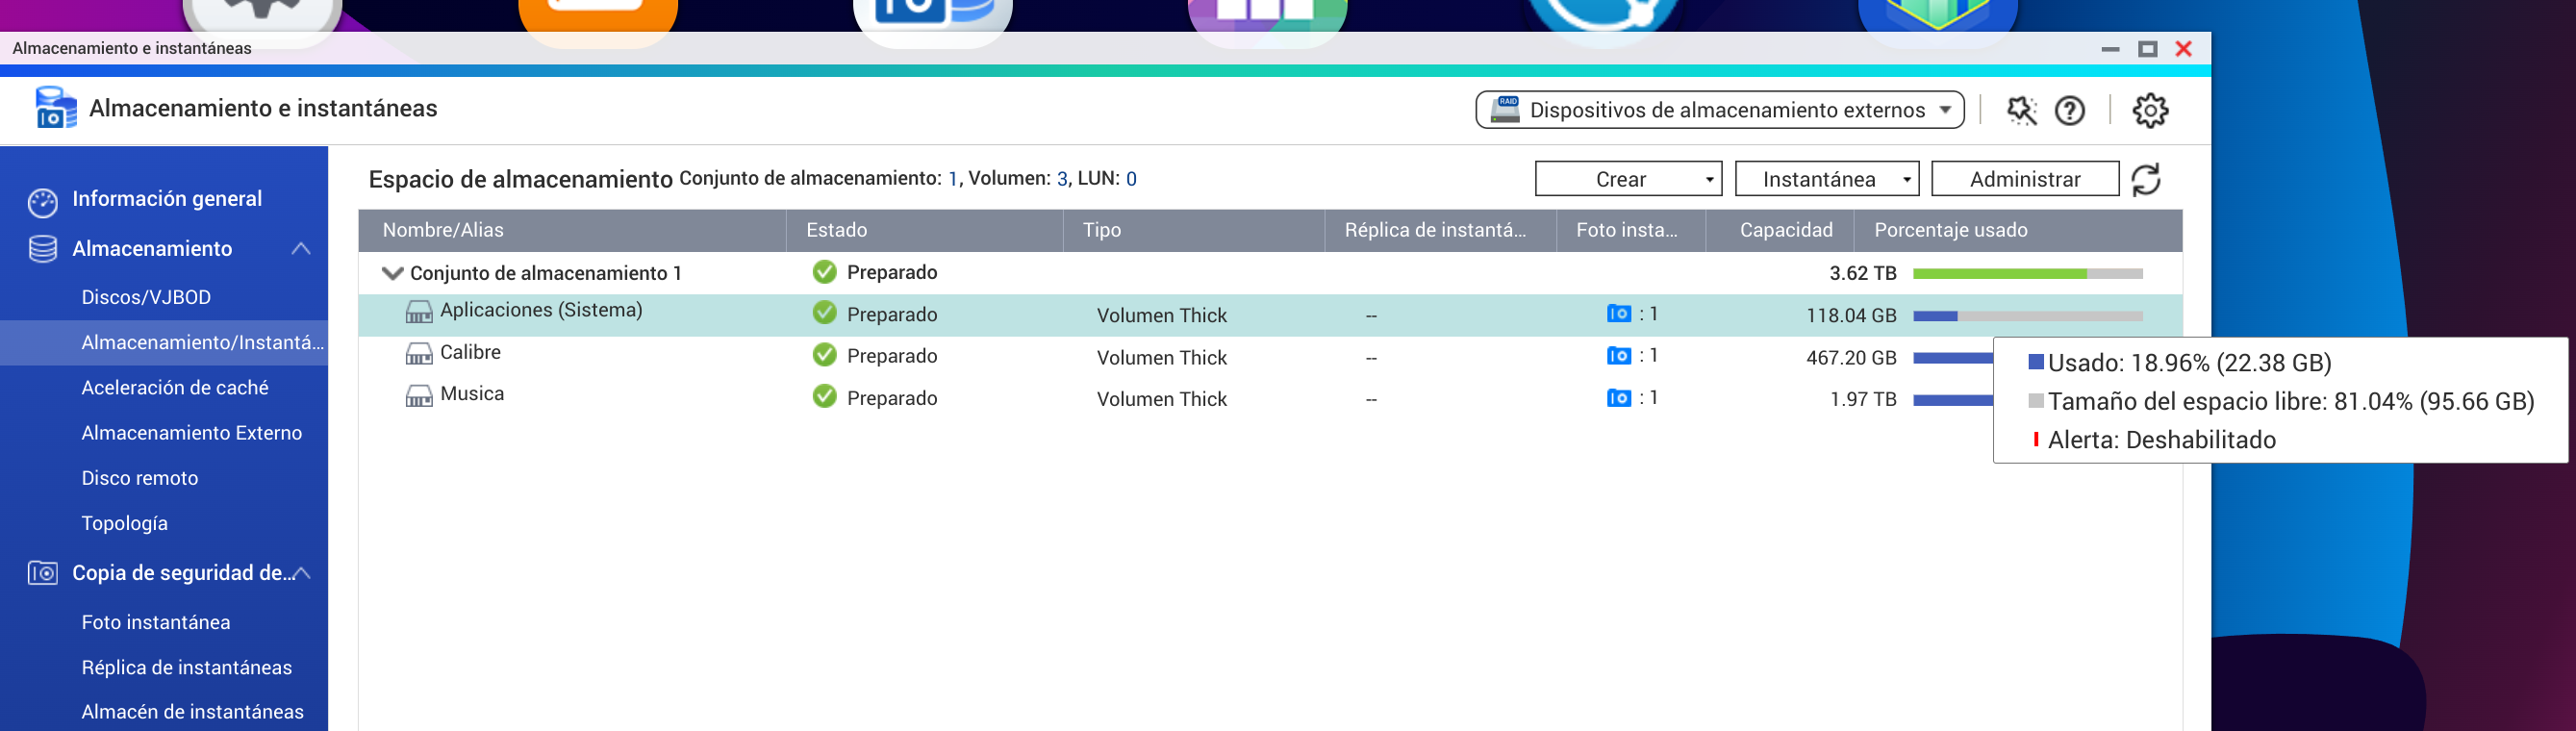
Task: Select Discos/VJBOD in the sidebar
Action: [x=146, y=297]
